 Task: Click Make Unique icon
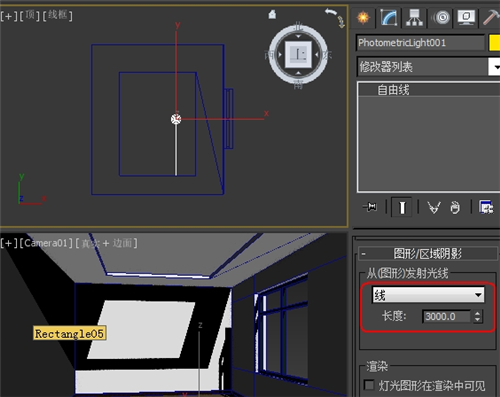(x=434, y=207)
